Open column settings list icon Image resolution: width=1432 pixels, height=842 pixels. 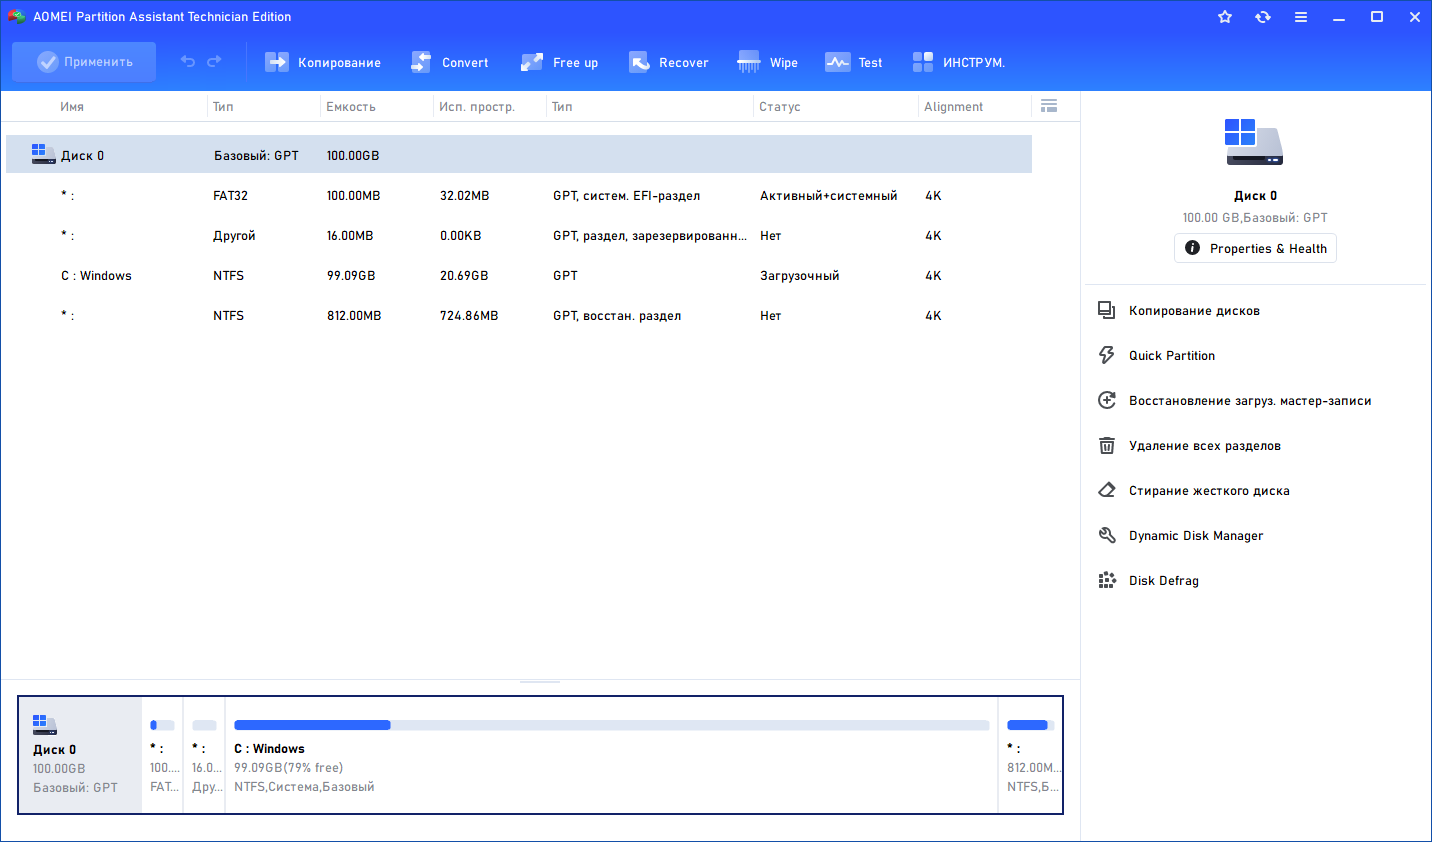[x=1049, y=106]
